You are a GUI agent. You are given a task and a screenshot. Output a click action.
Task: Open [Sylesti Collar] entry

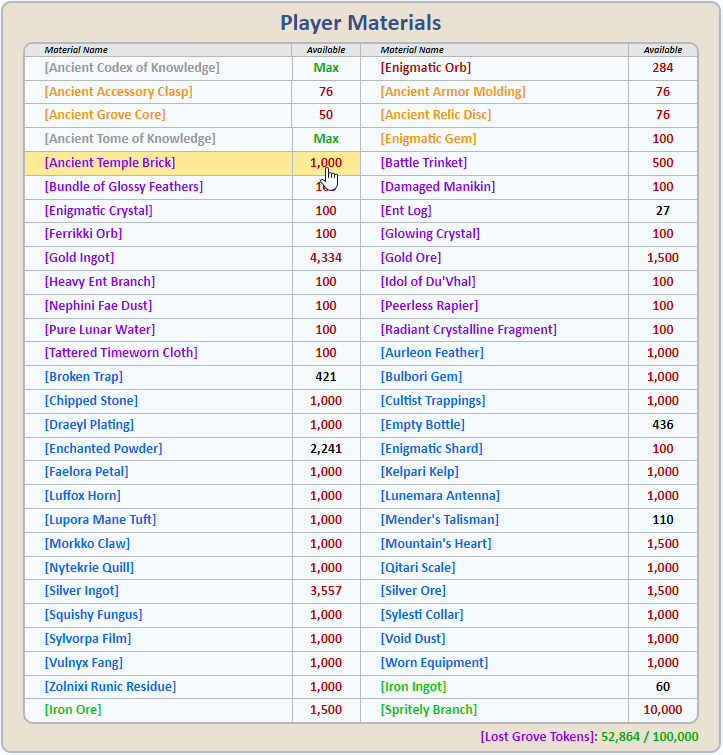point(422,617)
